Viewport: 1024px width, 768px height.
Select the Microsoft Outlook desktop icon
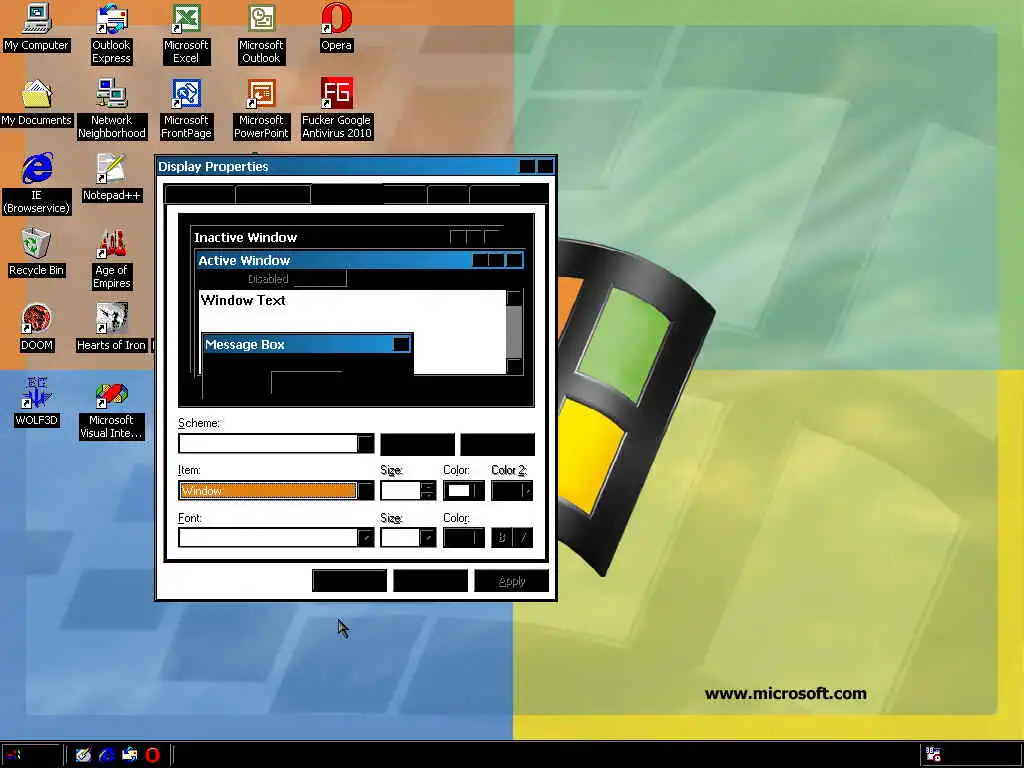[x=261, y=34]
